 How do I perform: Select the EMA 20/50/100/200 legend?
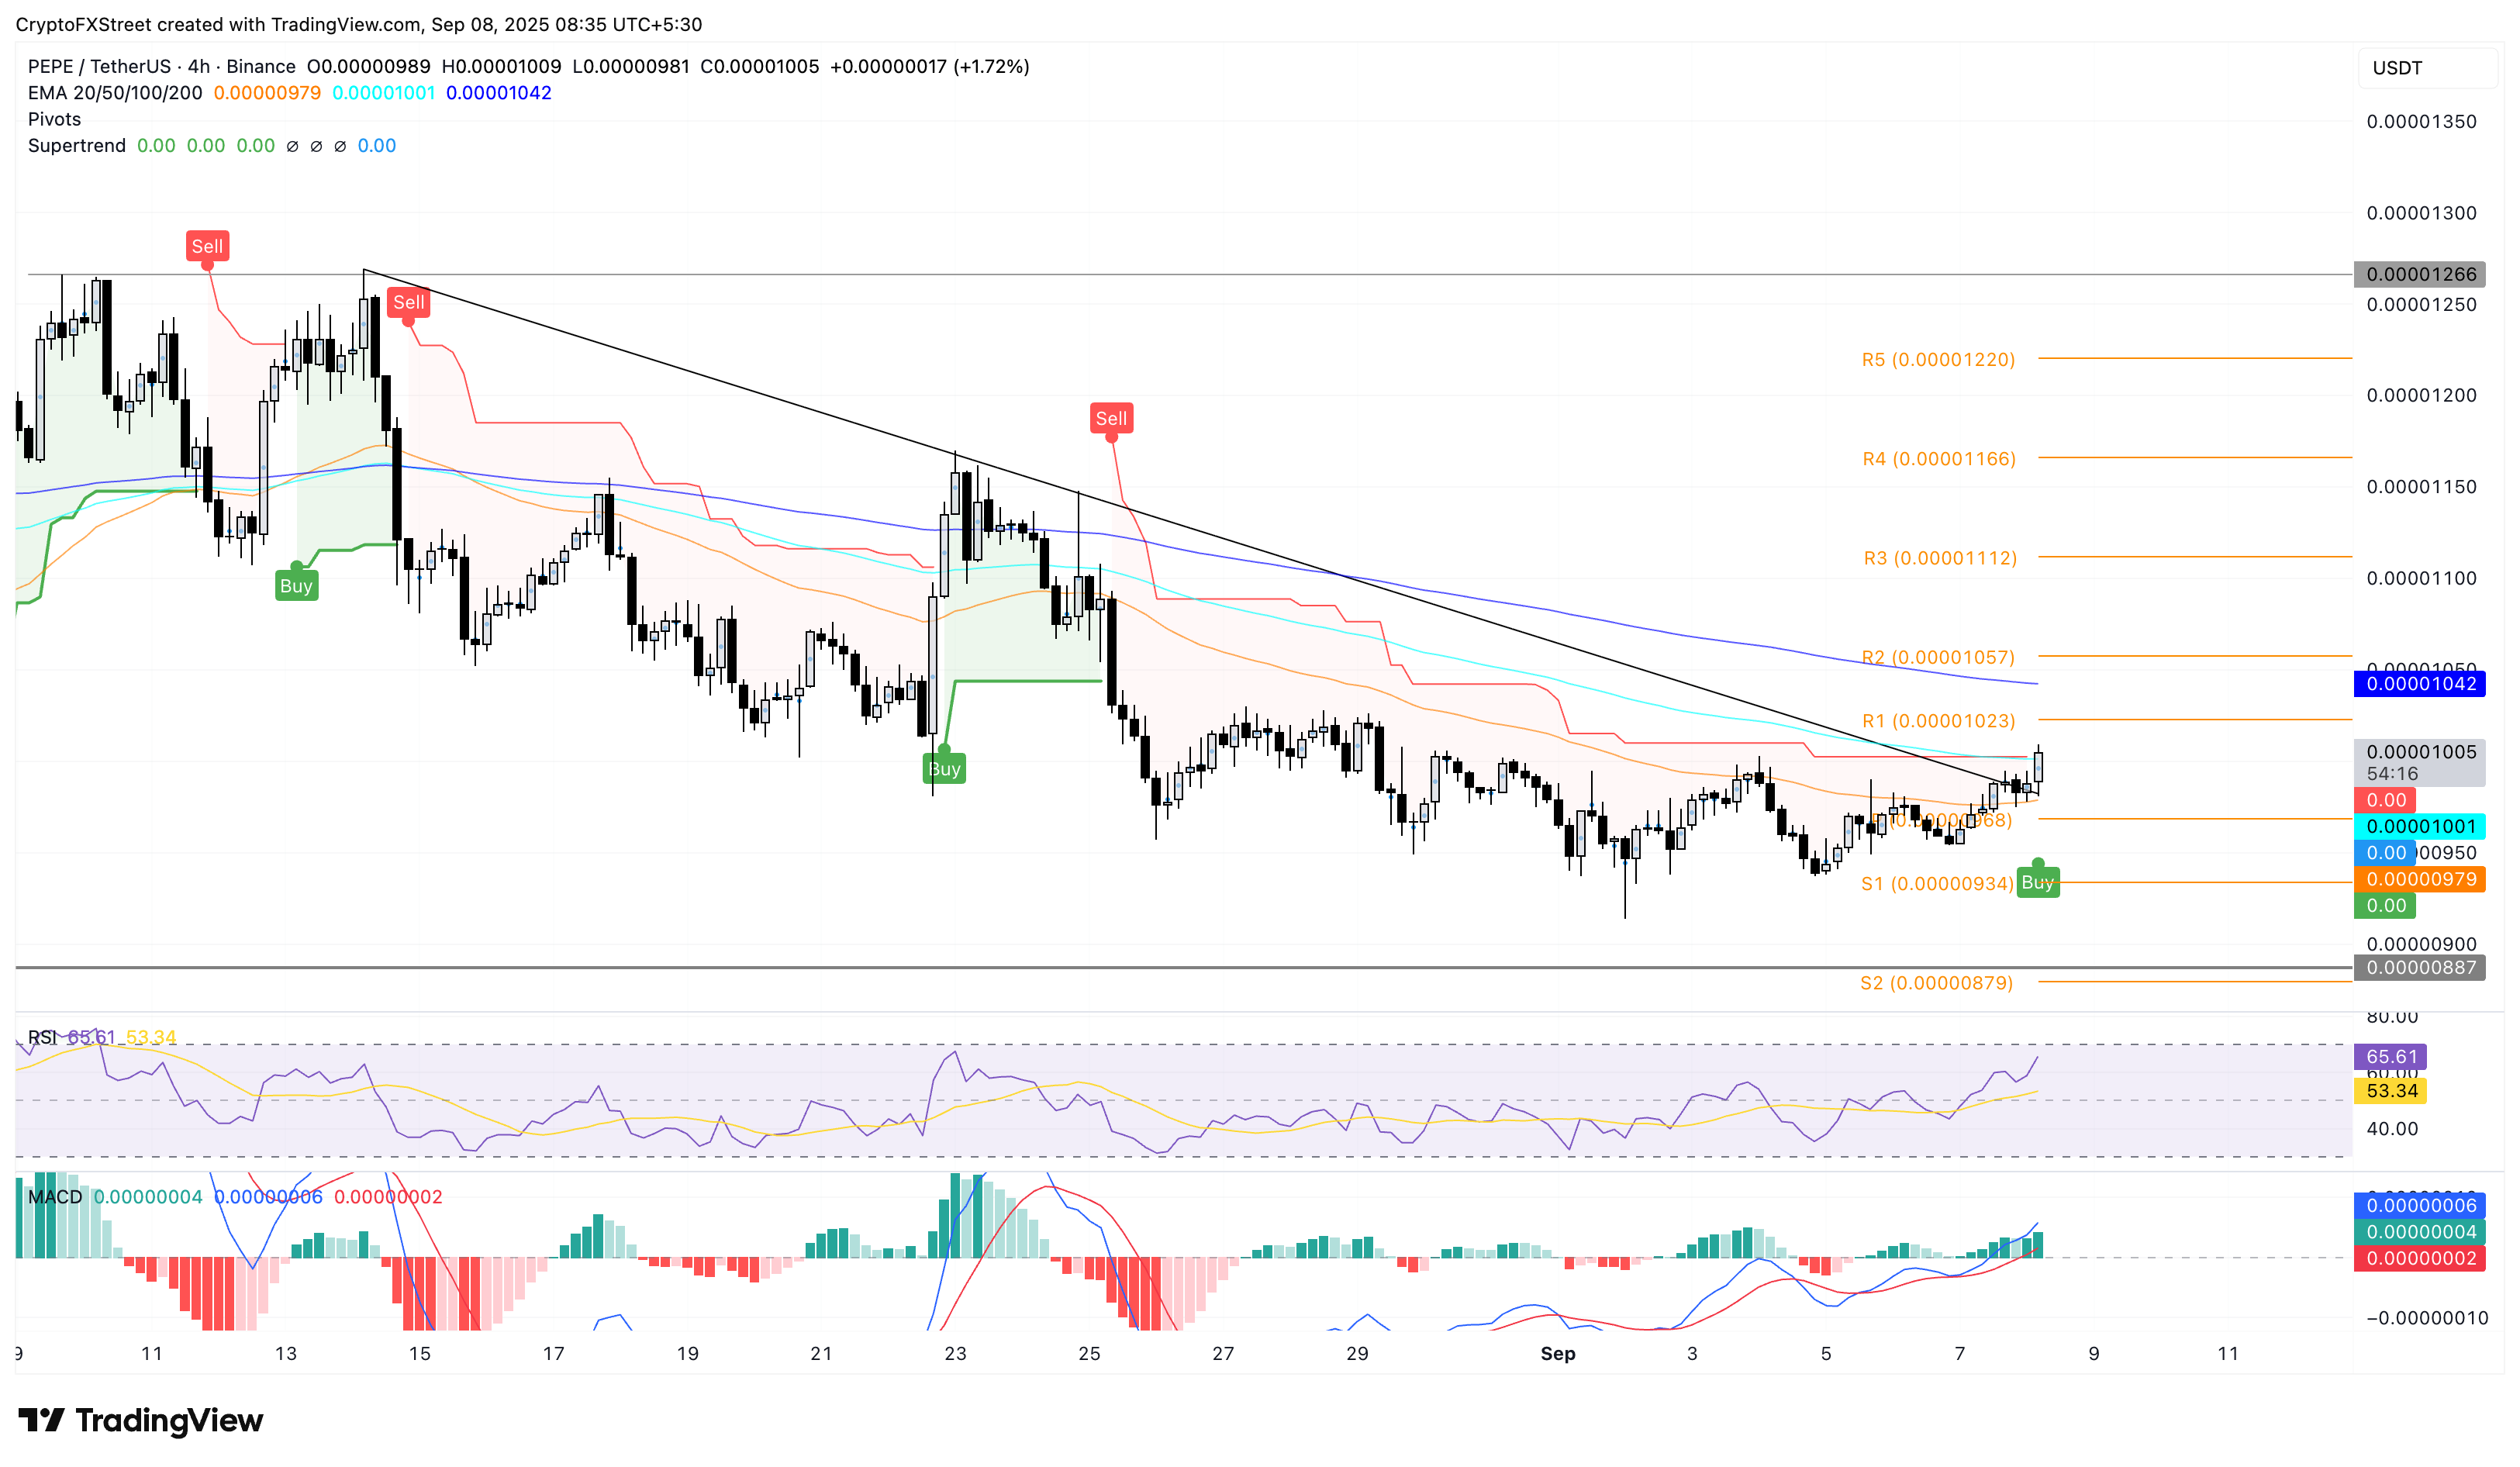tap(114, 93)
